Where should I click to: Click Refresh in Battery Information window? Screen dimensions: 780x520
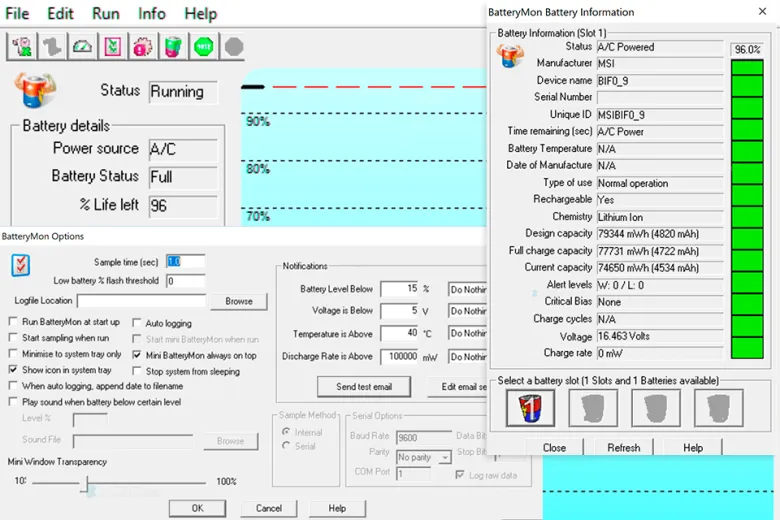(x=623, y=448)
